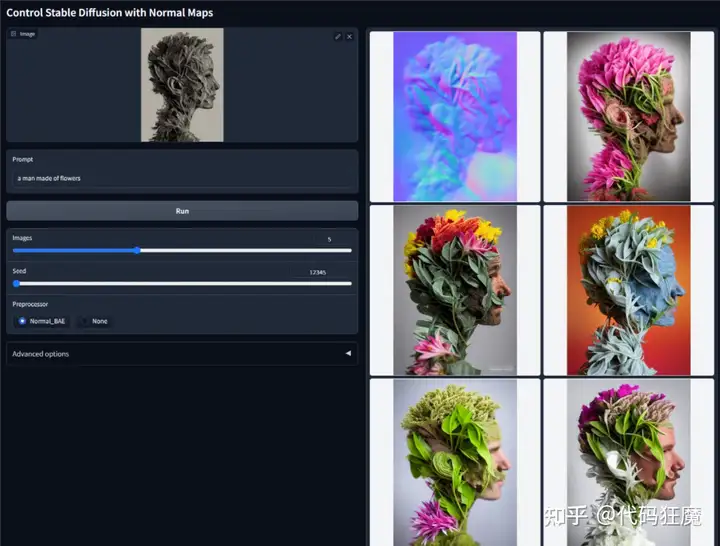
Task: Click the Image label icon
Action: (x=14, y=34)
